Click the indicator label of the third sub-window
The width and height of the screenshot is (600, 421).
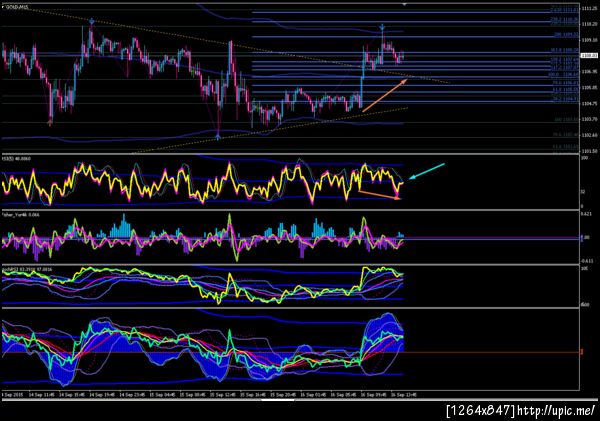pos(27,269)
